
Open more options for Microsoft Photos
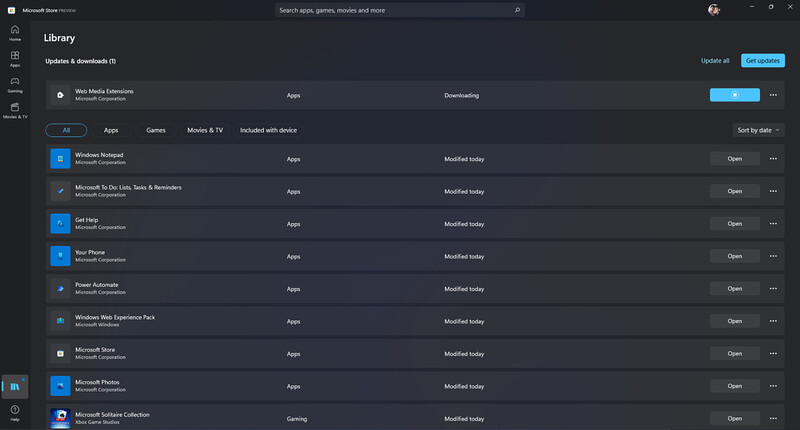[x=773, y=386]
